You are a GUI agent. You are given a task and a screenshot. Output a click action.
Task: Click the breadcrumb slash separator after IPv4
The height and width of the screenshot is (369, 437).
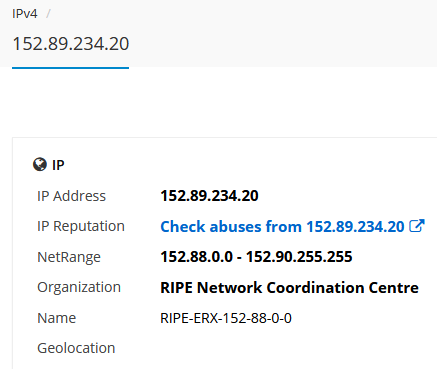click(x=48, y=14)
